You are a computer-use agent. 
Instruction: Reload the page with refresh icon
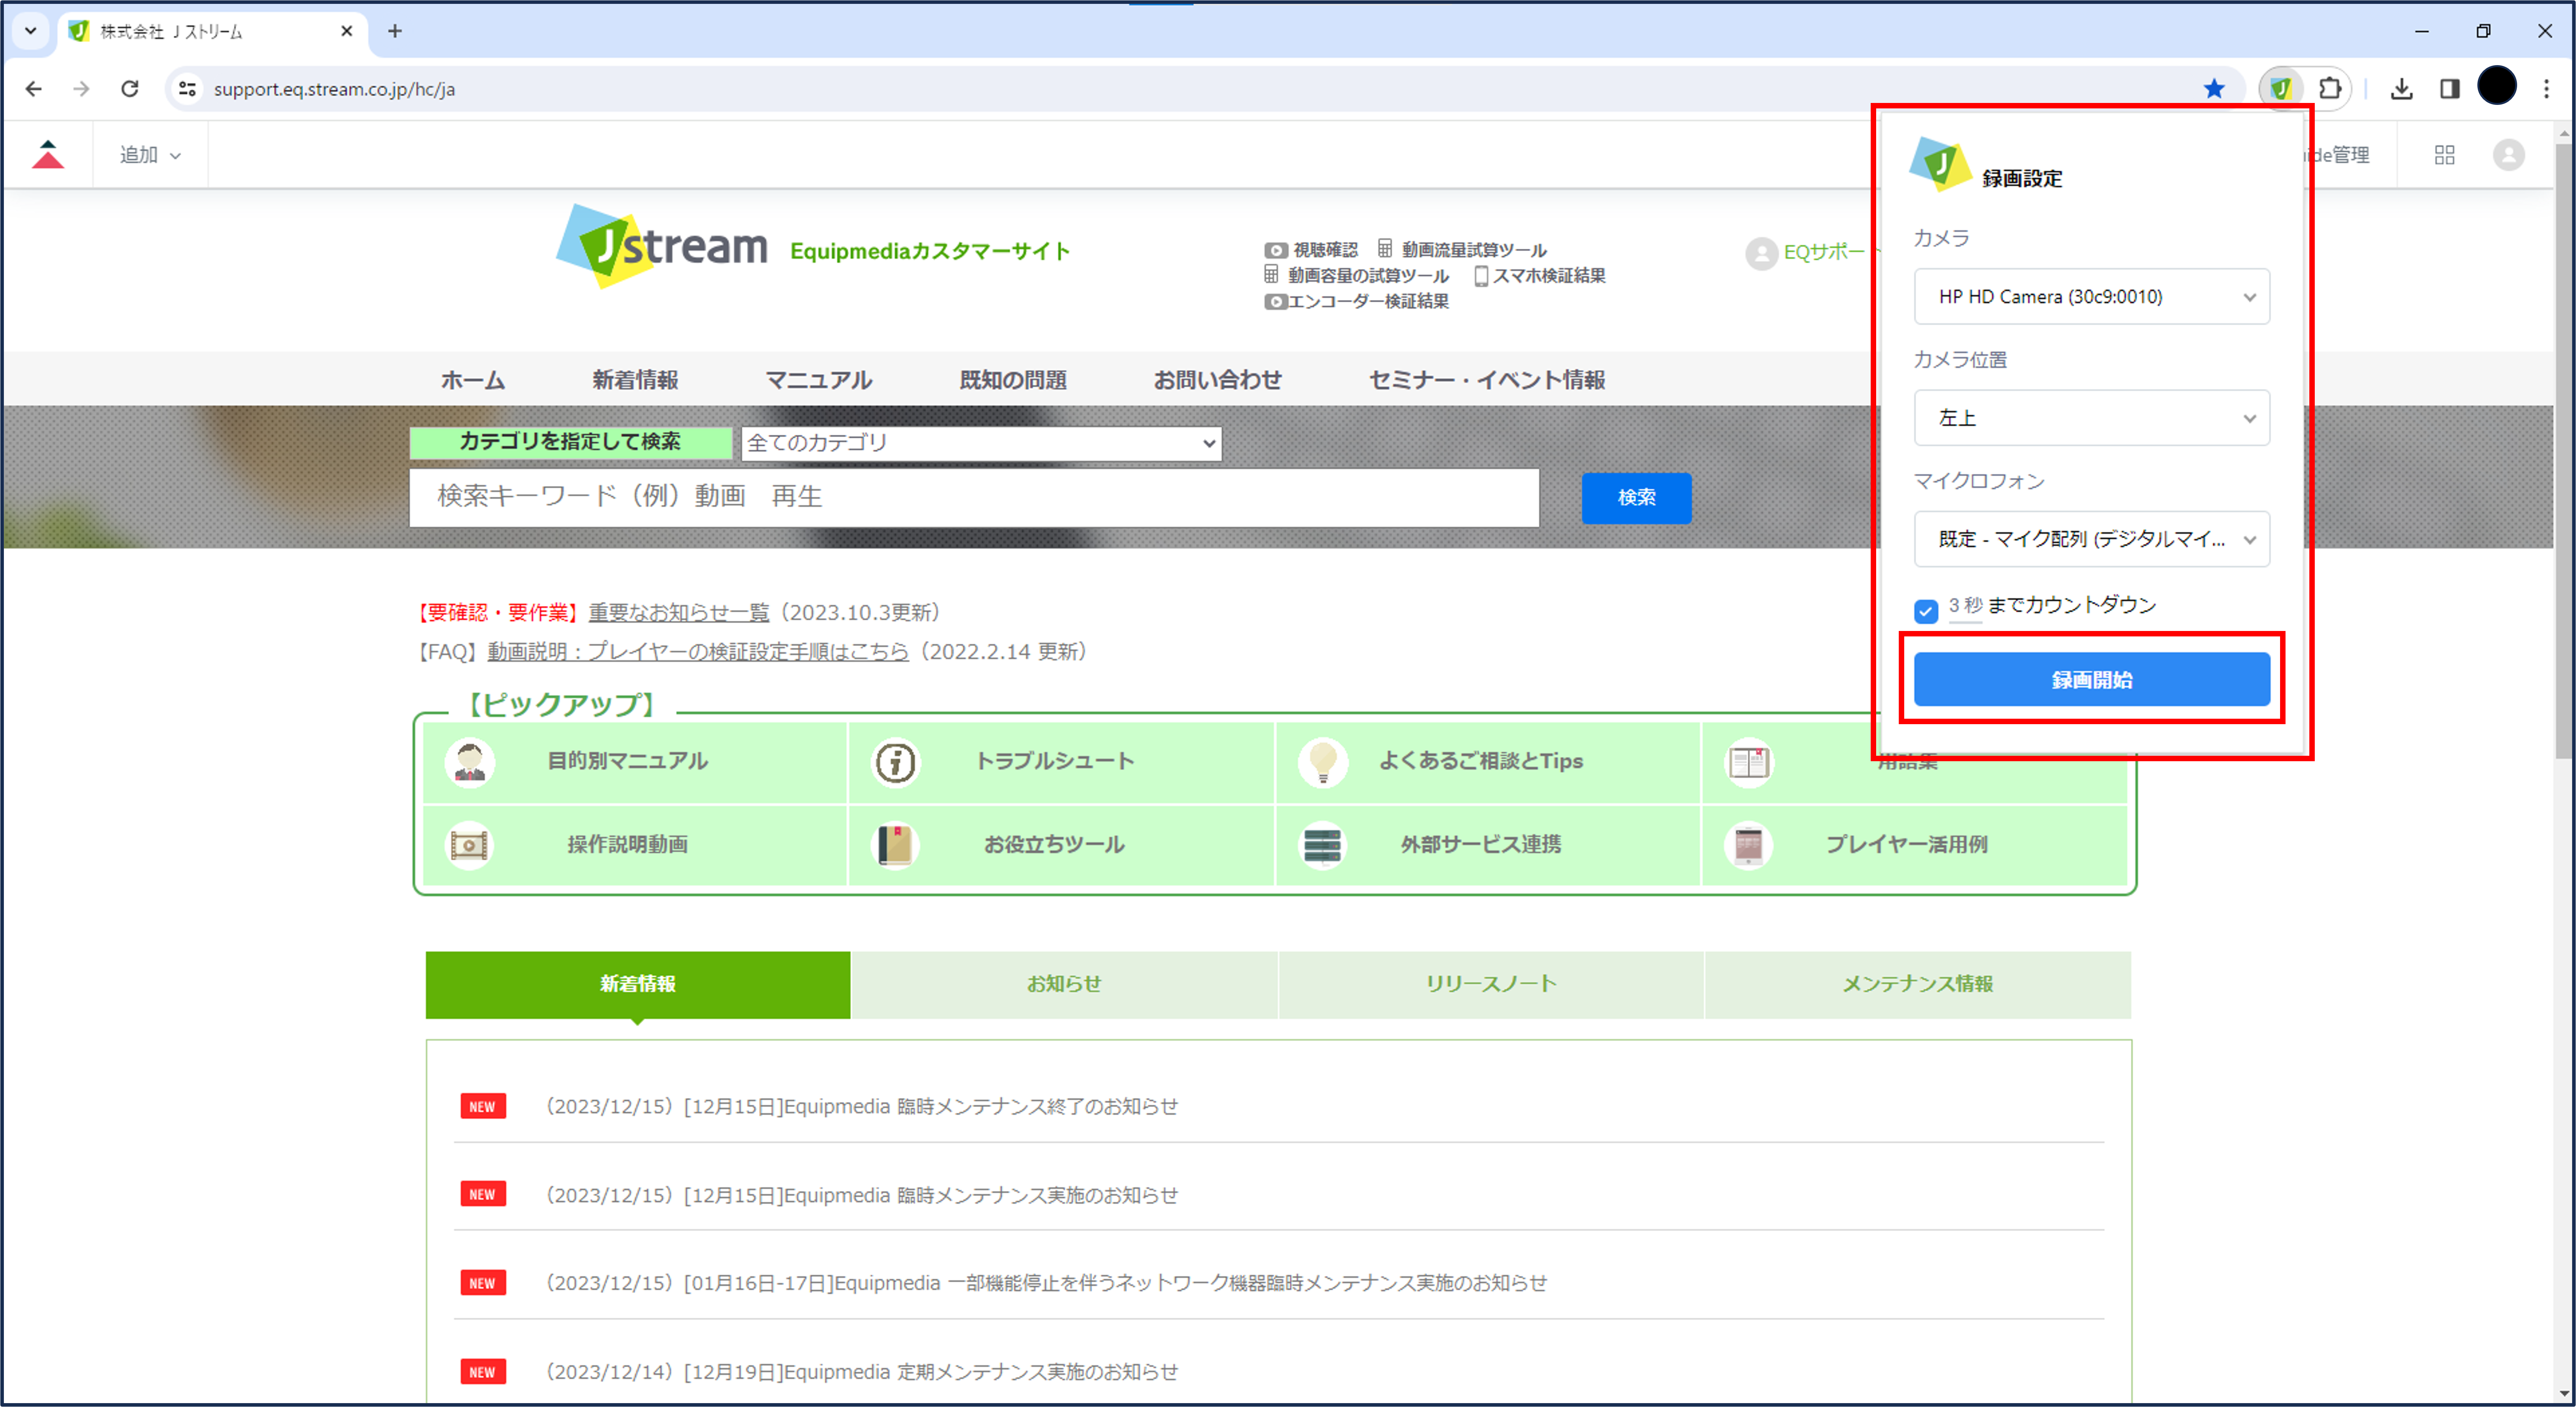[130, 89]
